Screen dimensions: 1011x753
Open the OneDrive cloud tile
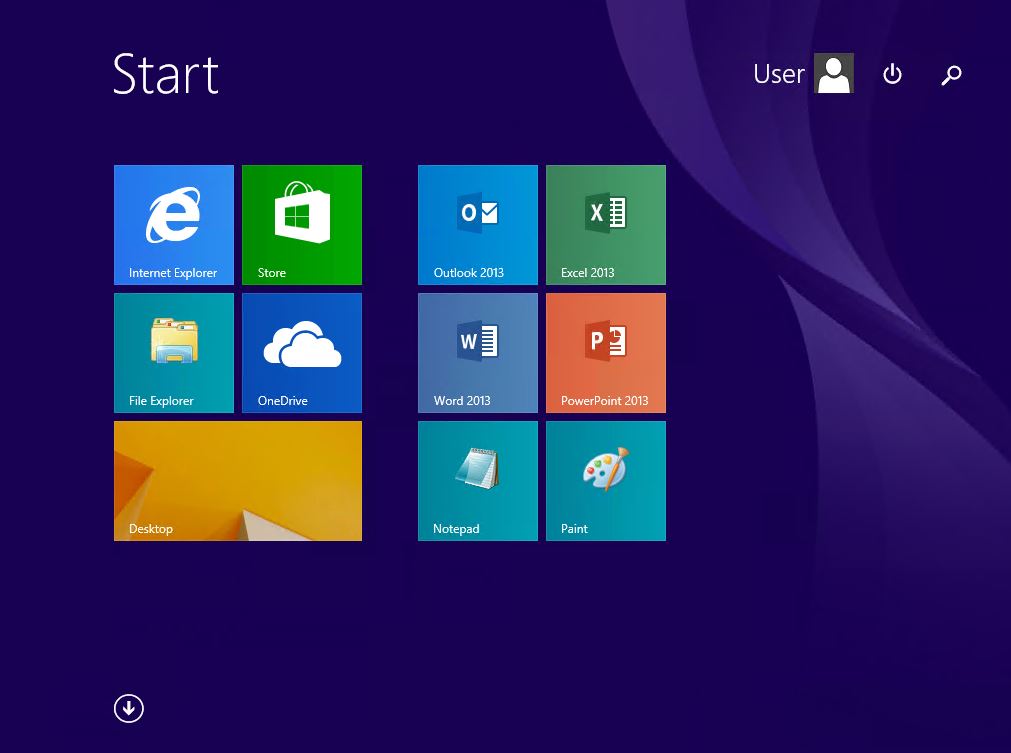(x=301, y=352)
